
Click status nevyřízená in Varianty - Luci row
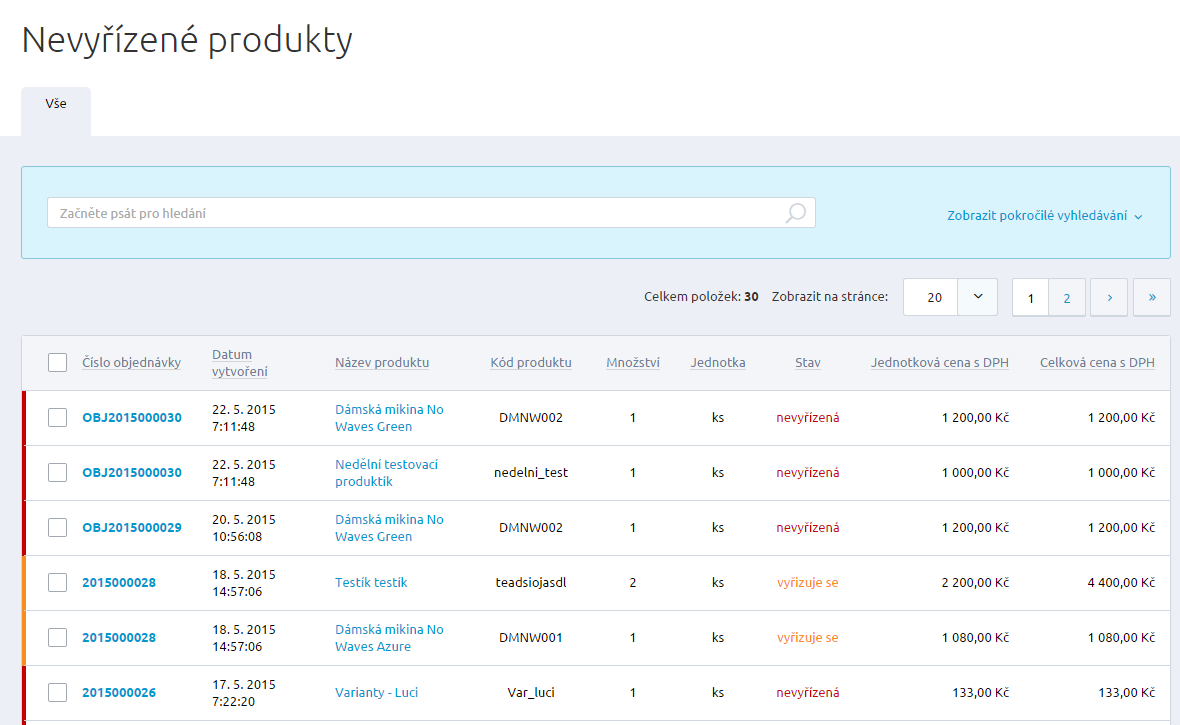point(807,692)
